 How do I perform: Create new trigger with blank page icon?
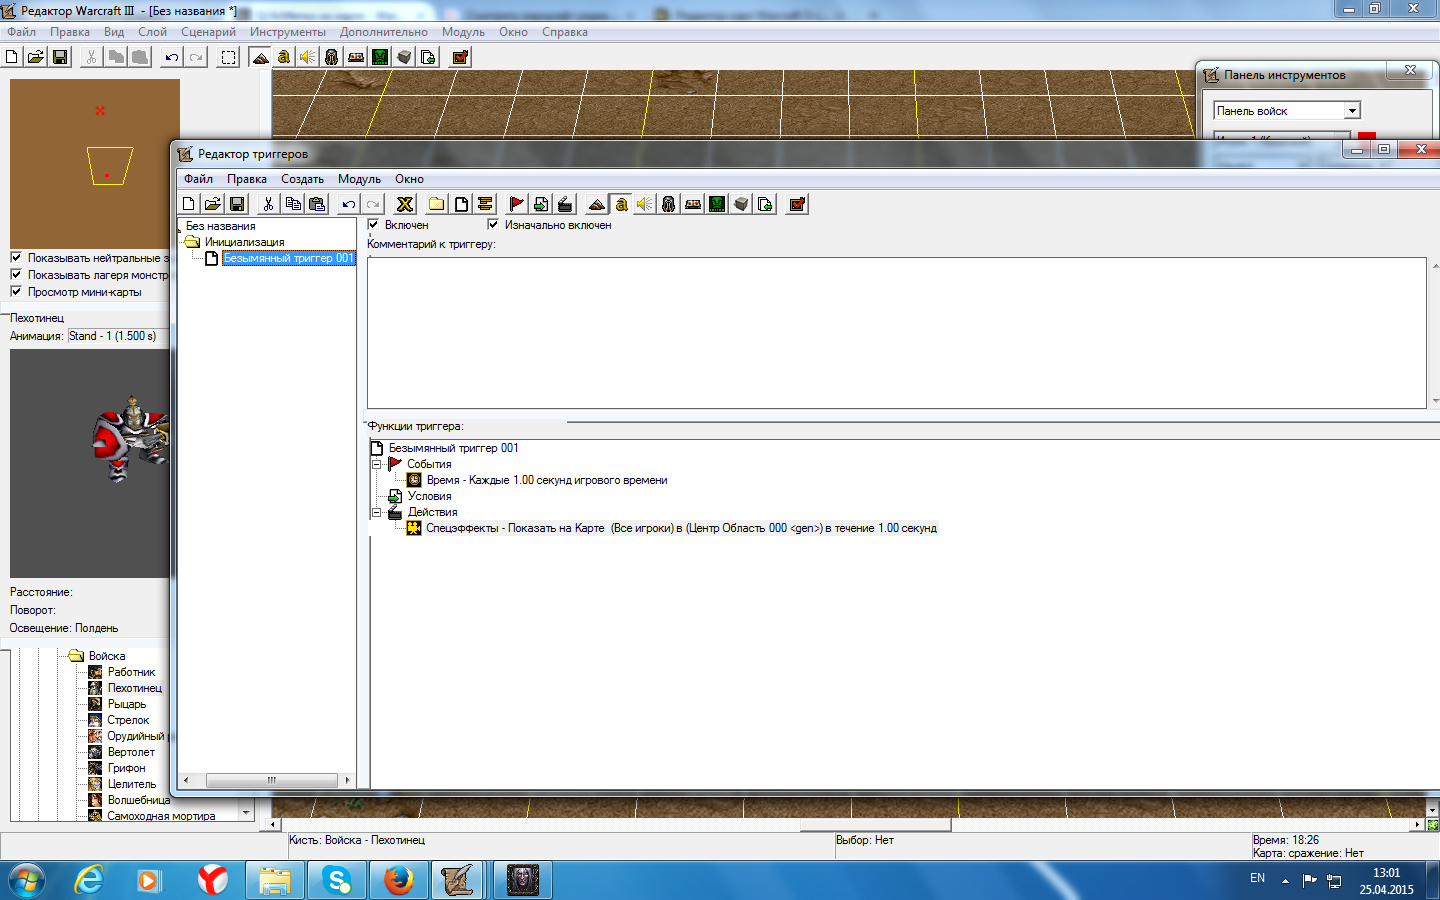(x=461, y=204)
